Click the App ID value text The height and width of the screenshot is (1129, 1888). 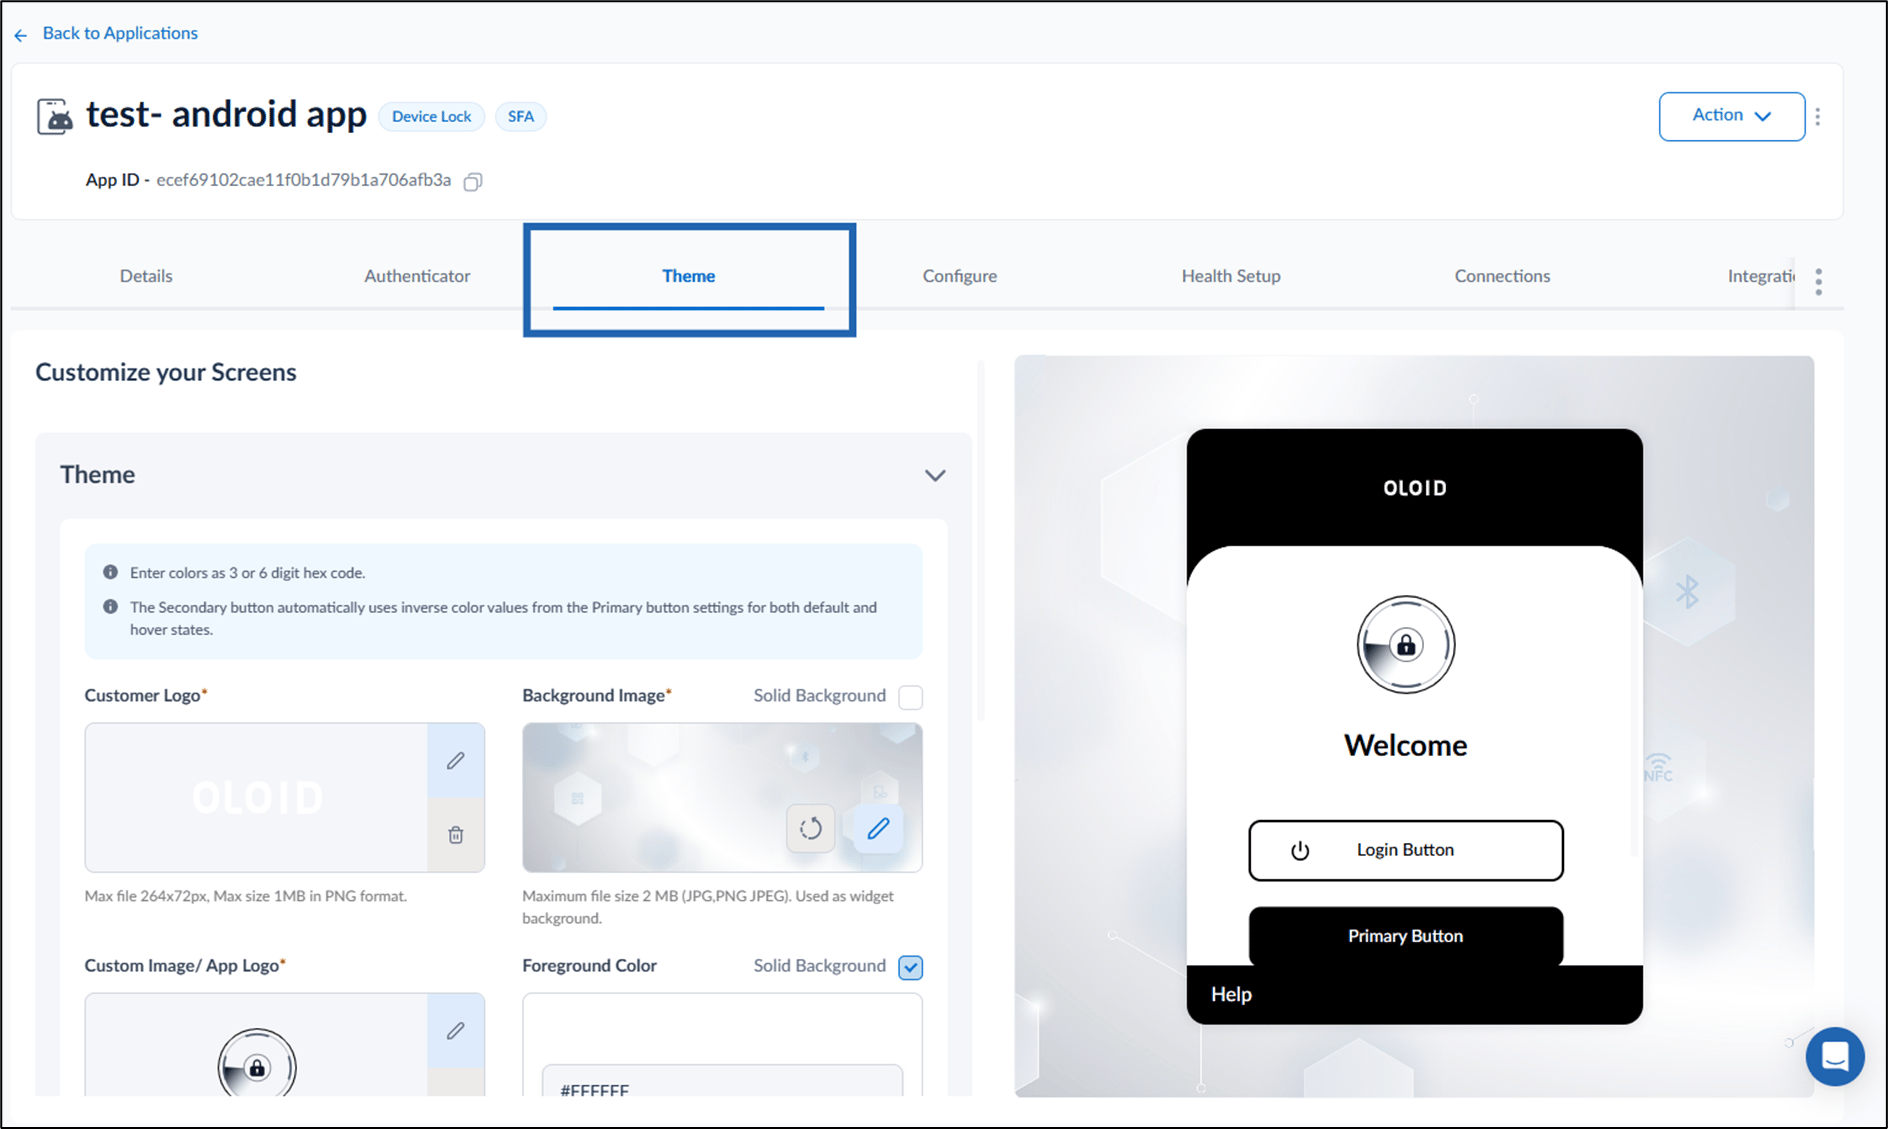[303, 180]
